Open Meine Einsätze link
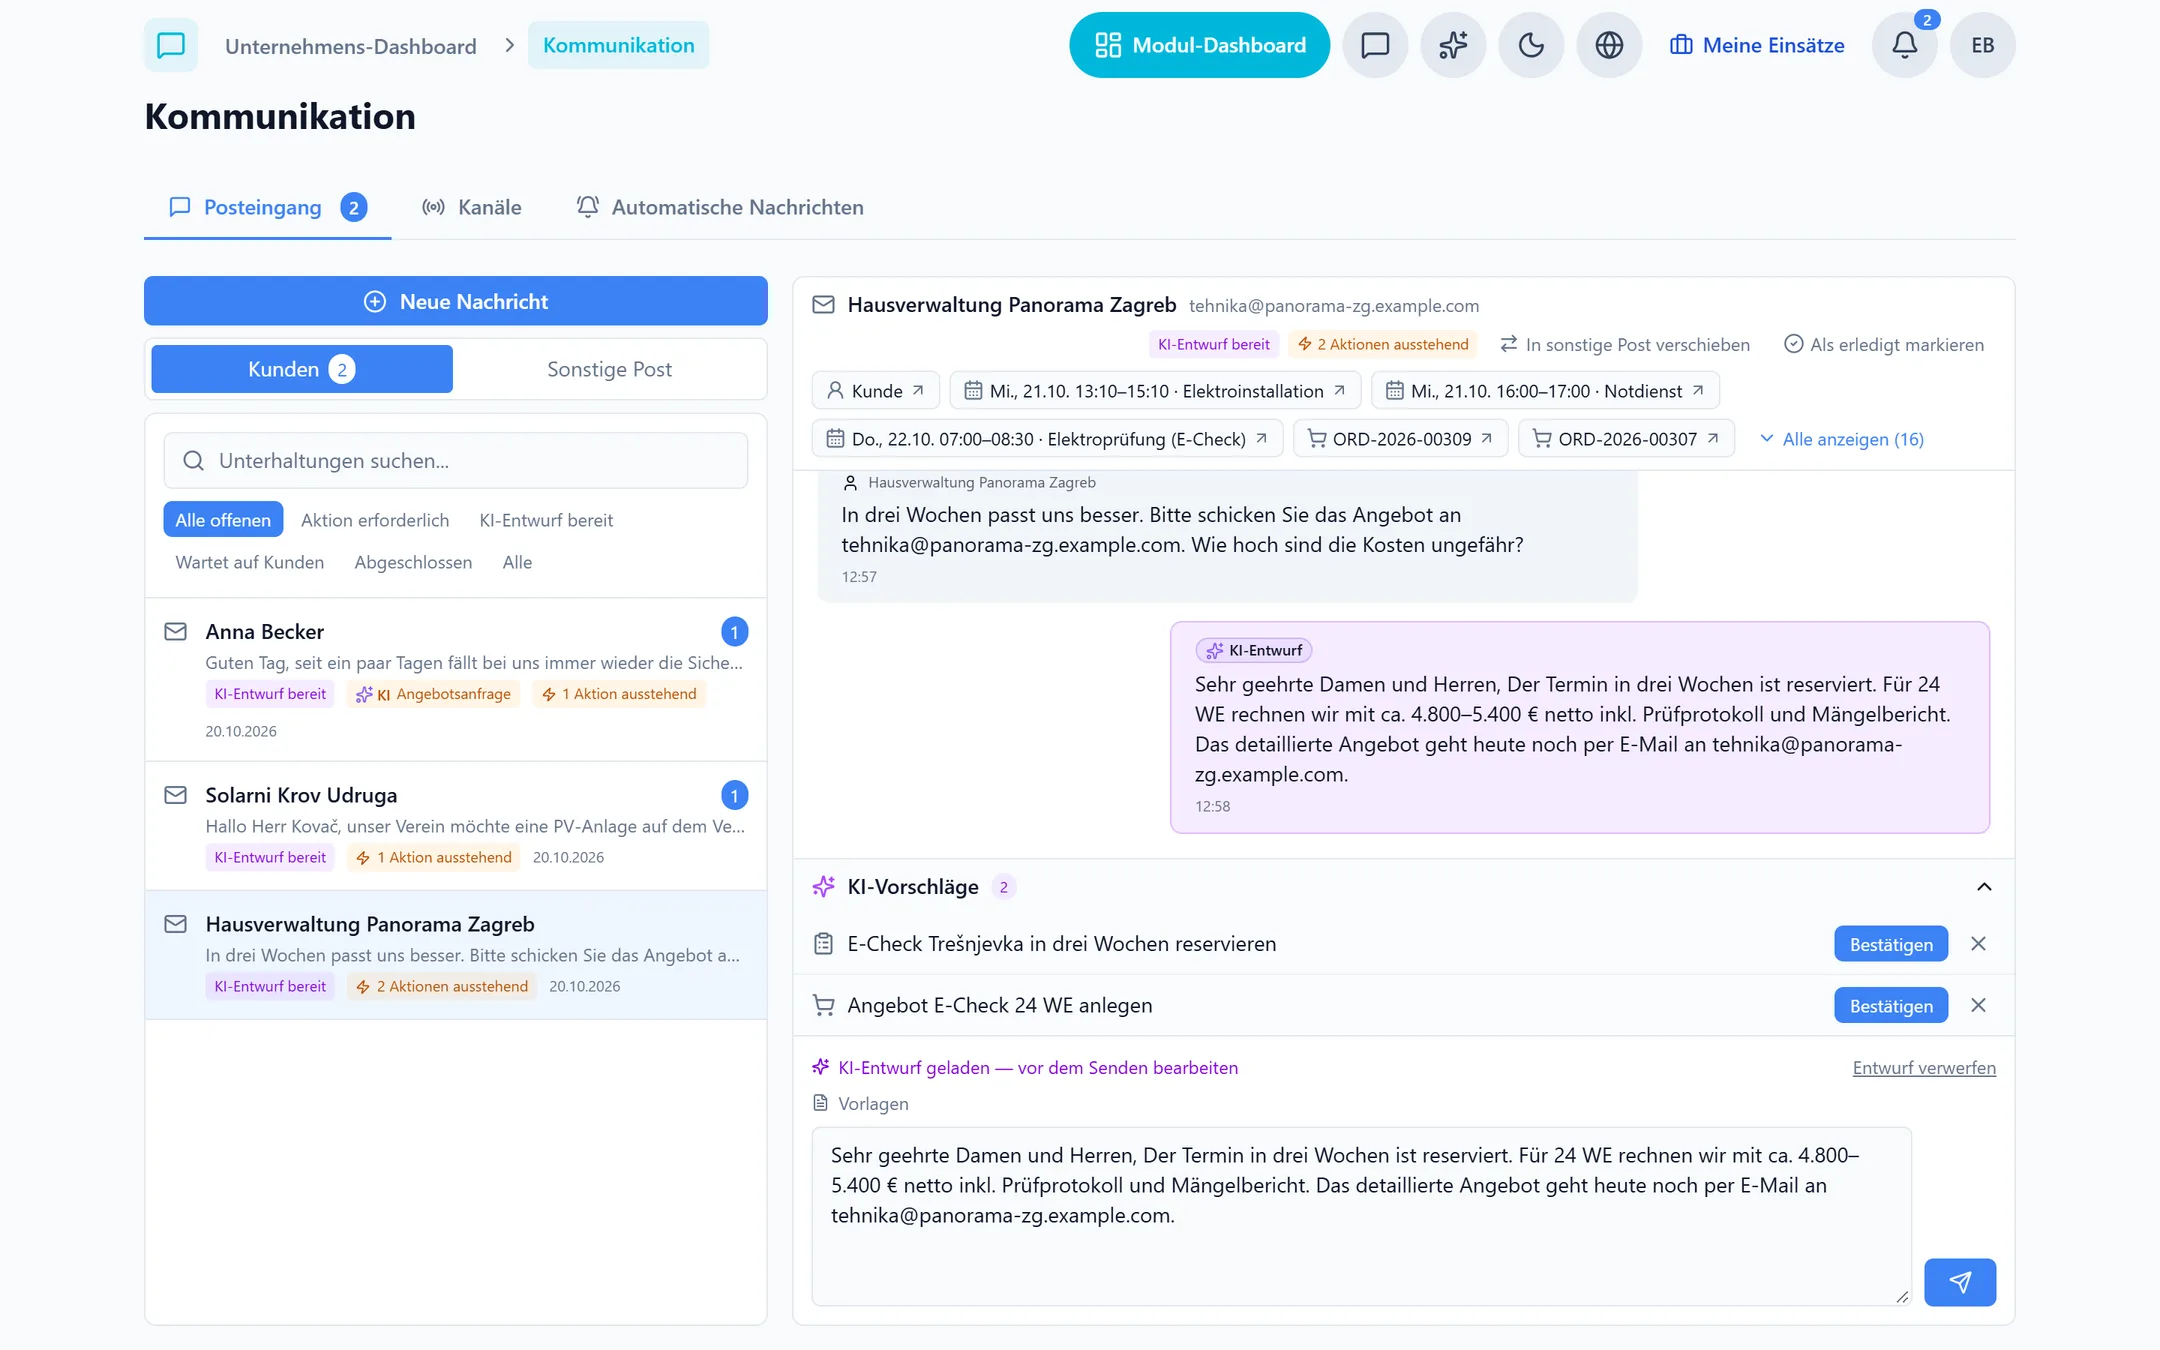2160x1350 pixels. tap(1757, 45)
